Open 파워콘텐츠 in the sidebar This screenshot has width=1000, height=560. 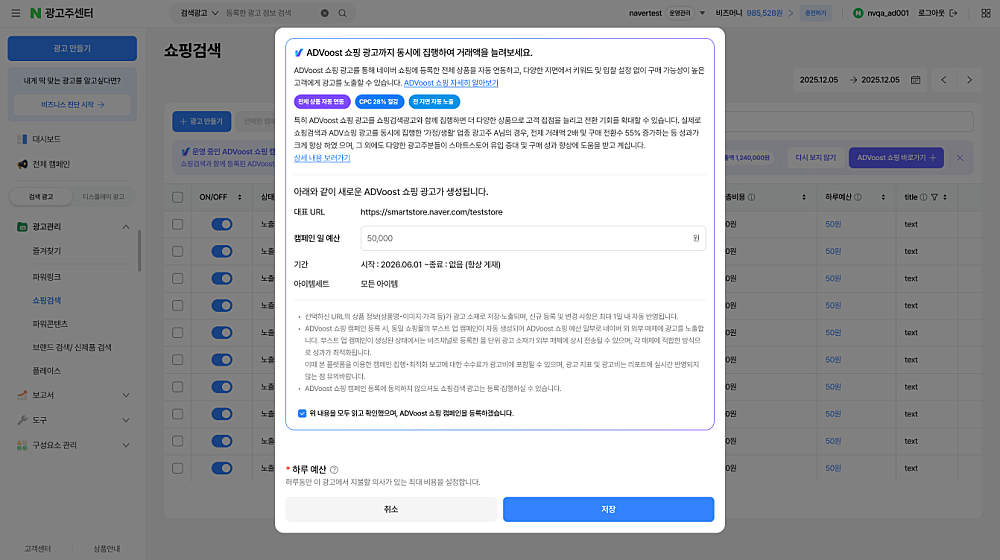(x=50, y=324)
